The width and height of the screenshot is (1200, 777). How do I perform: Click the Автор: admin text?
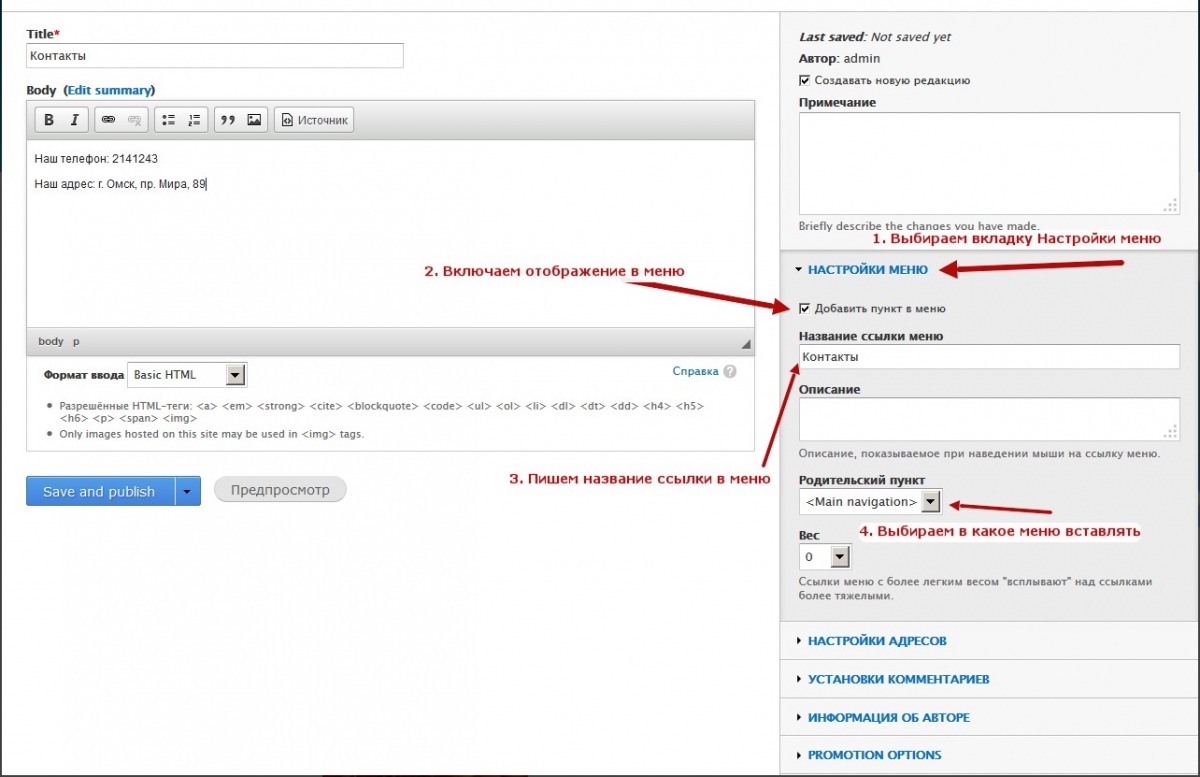[840, 58]
